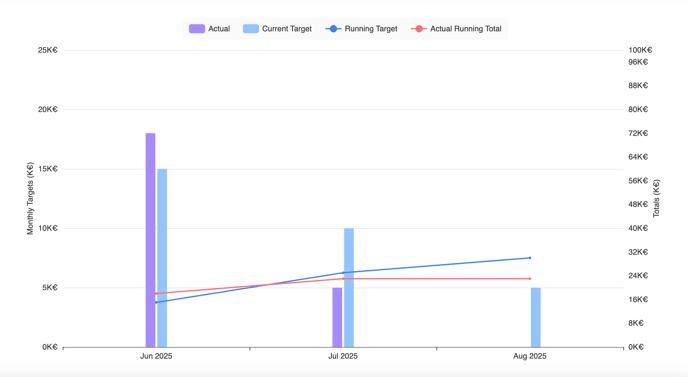Viewport: 688px width, 377px height.
Task: Click Running Target point at Jun 2025
Action: pyautogui.click(x=156, y=302)
